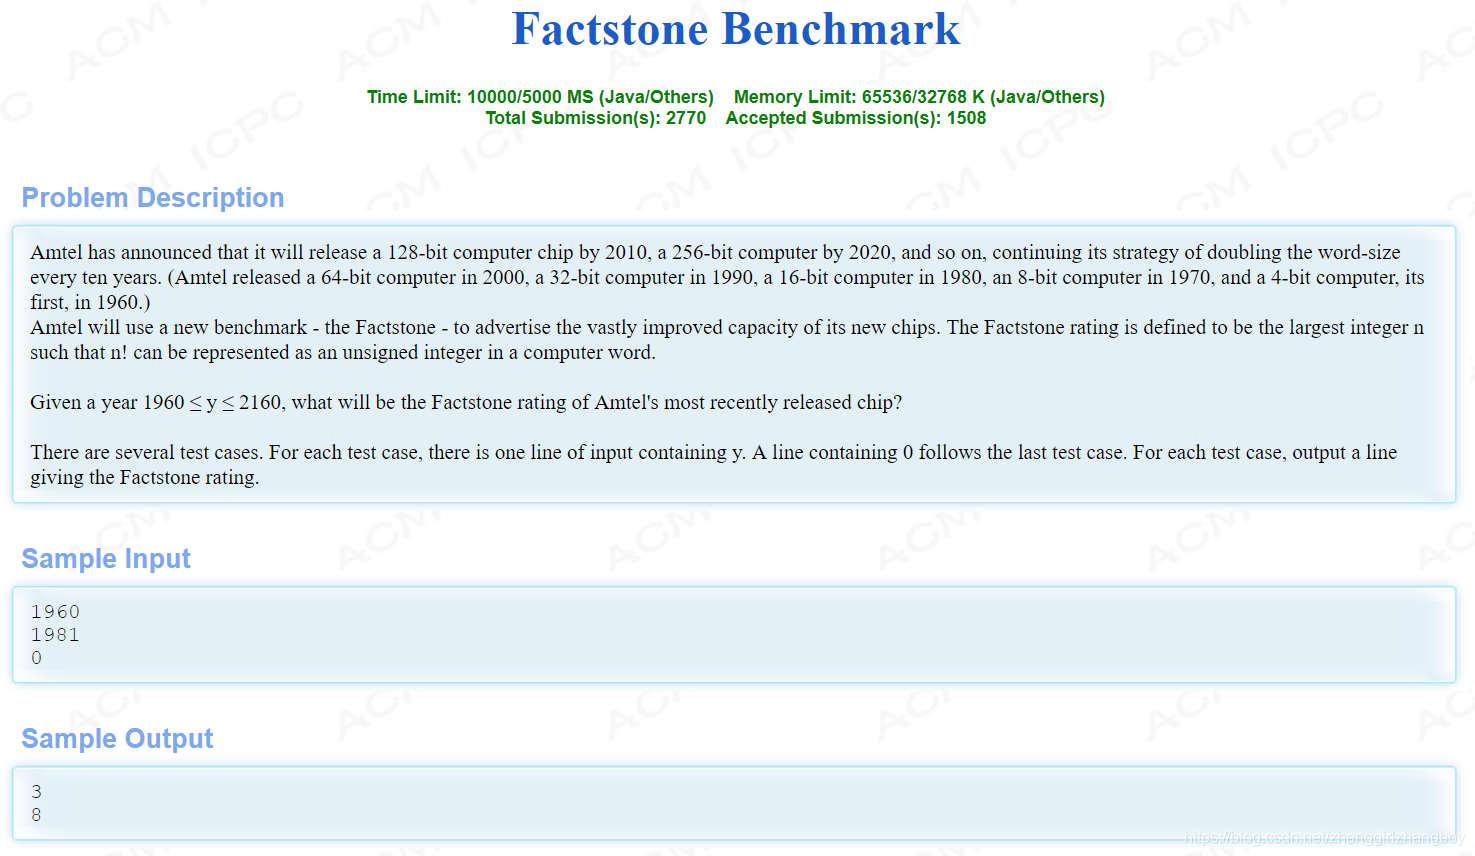This screenshot has height=856, width=1475.
Task: Click the line 'giving the Factstone rating.'
Action: tap(145, 477)
